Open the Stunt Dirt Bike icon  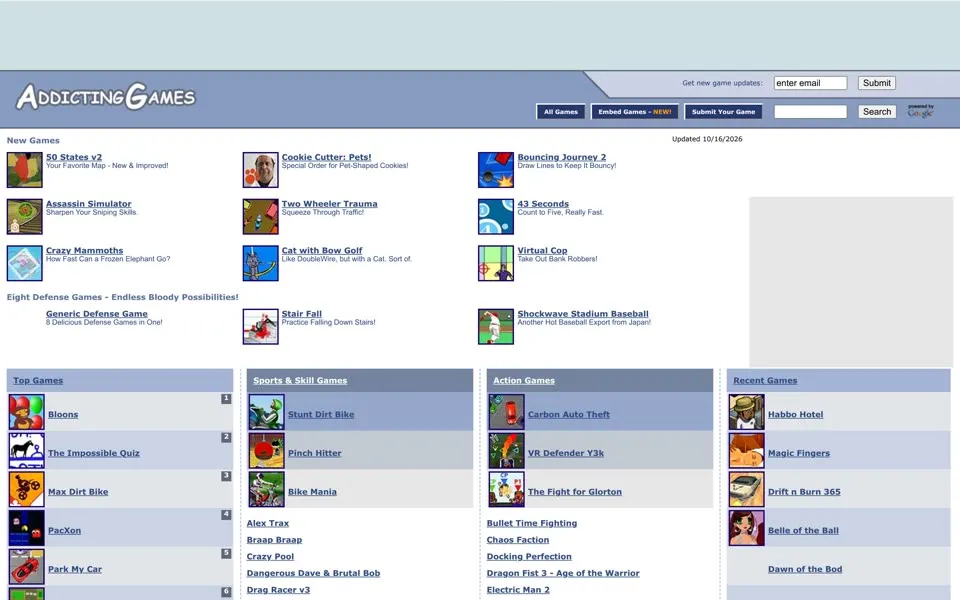[x=266, y=412]
